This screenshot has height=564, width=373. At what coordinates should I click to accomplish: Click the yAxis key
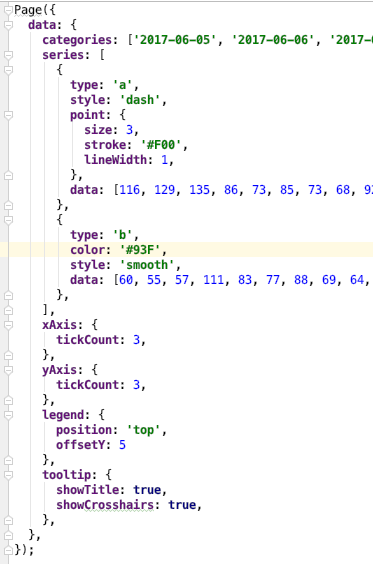(x=59, y=370)
